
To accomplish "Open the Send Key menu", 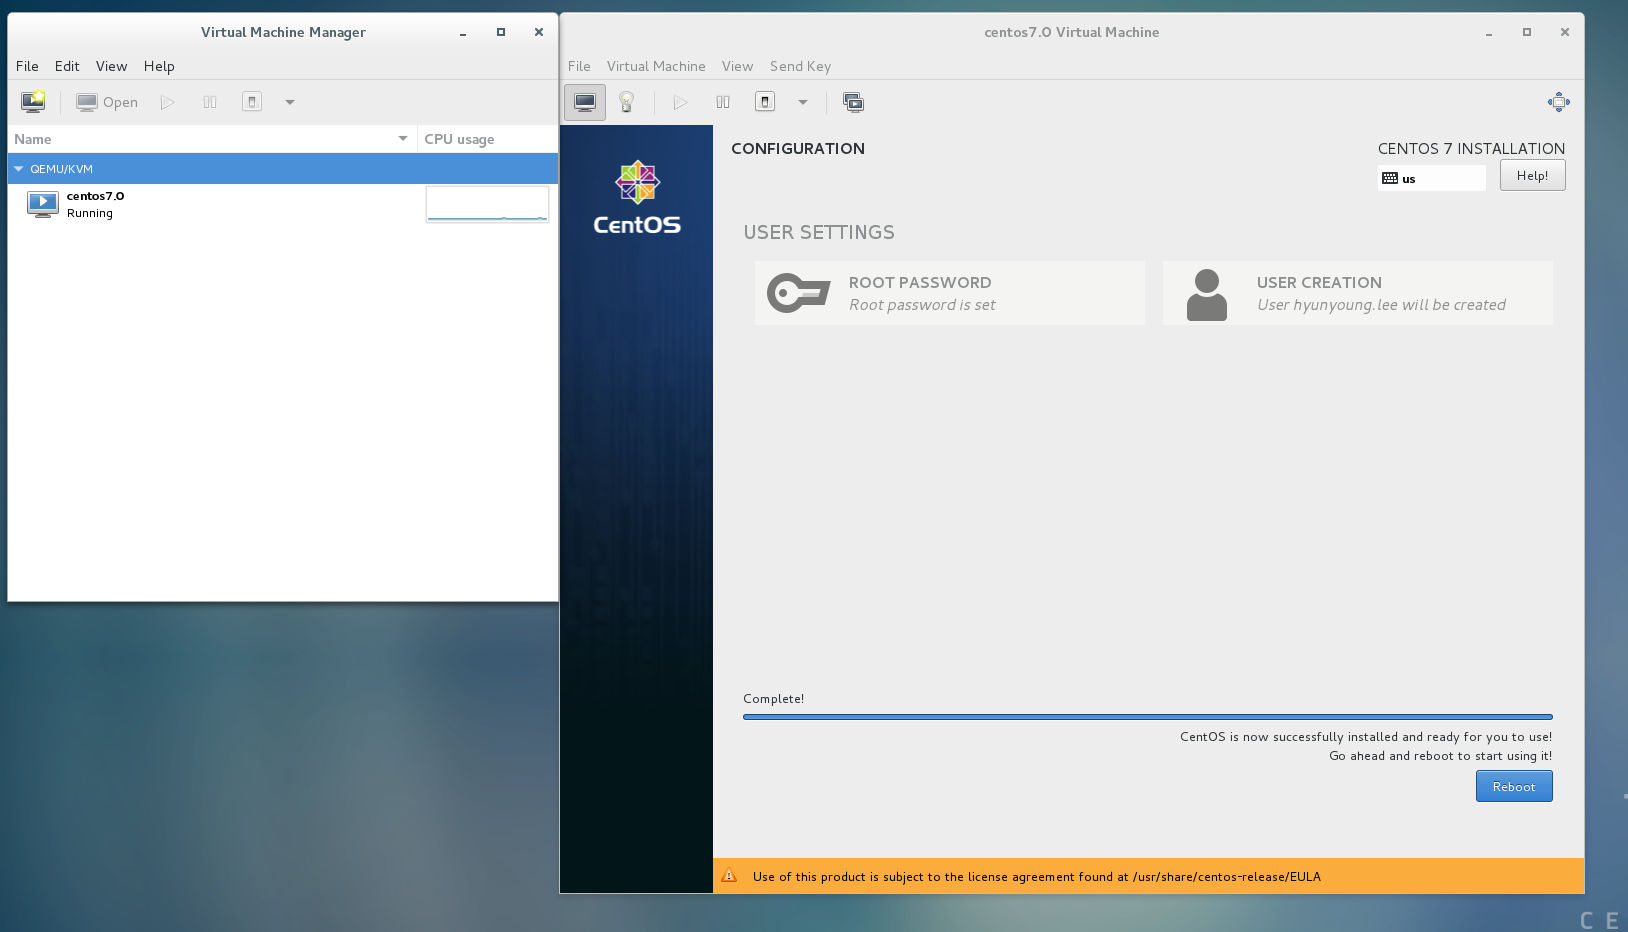I will 800,66.
